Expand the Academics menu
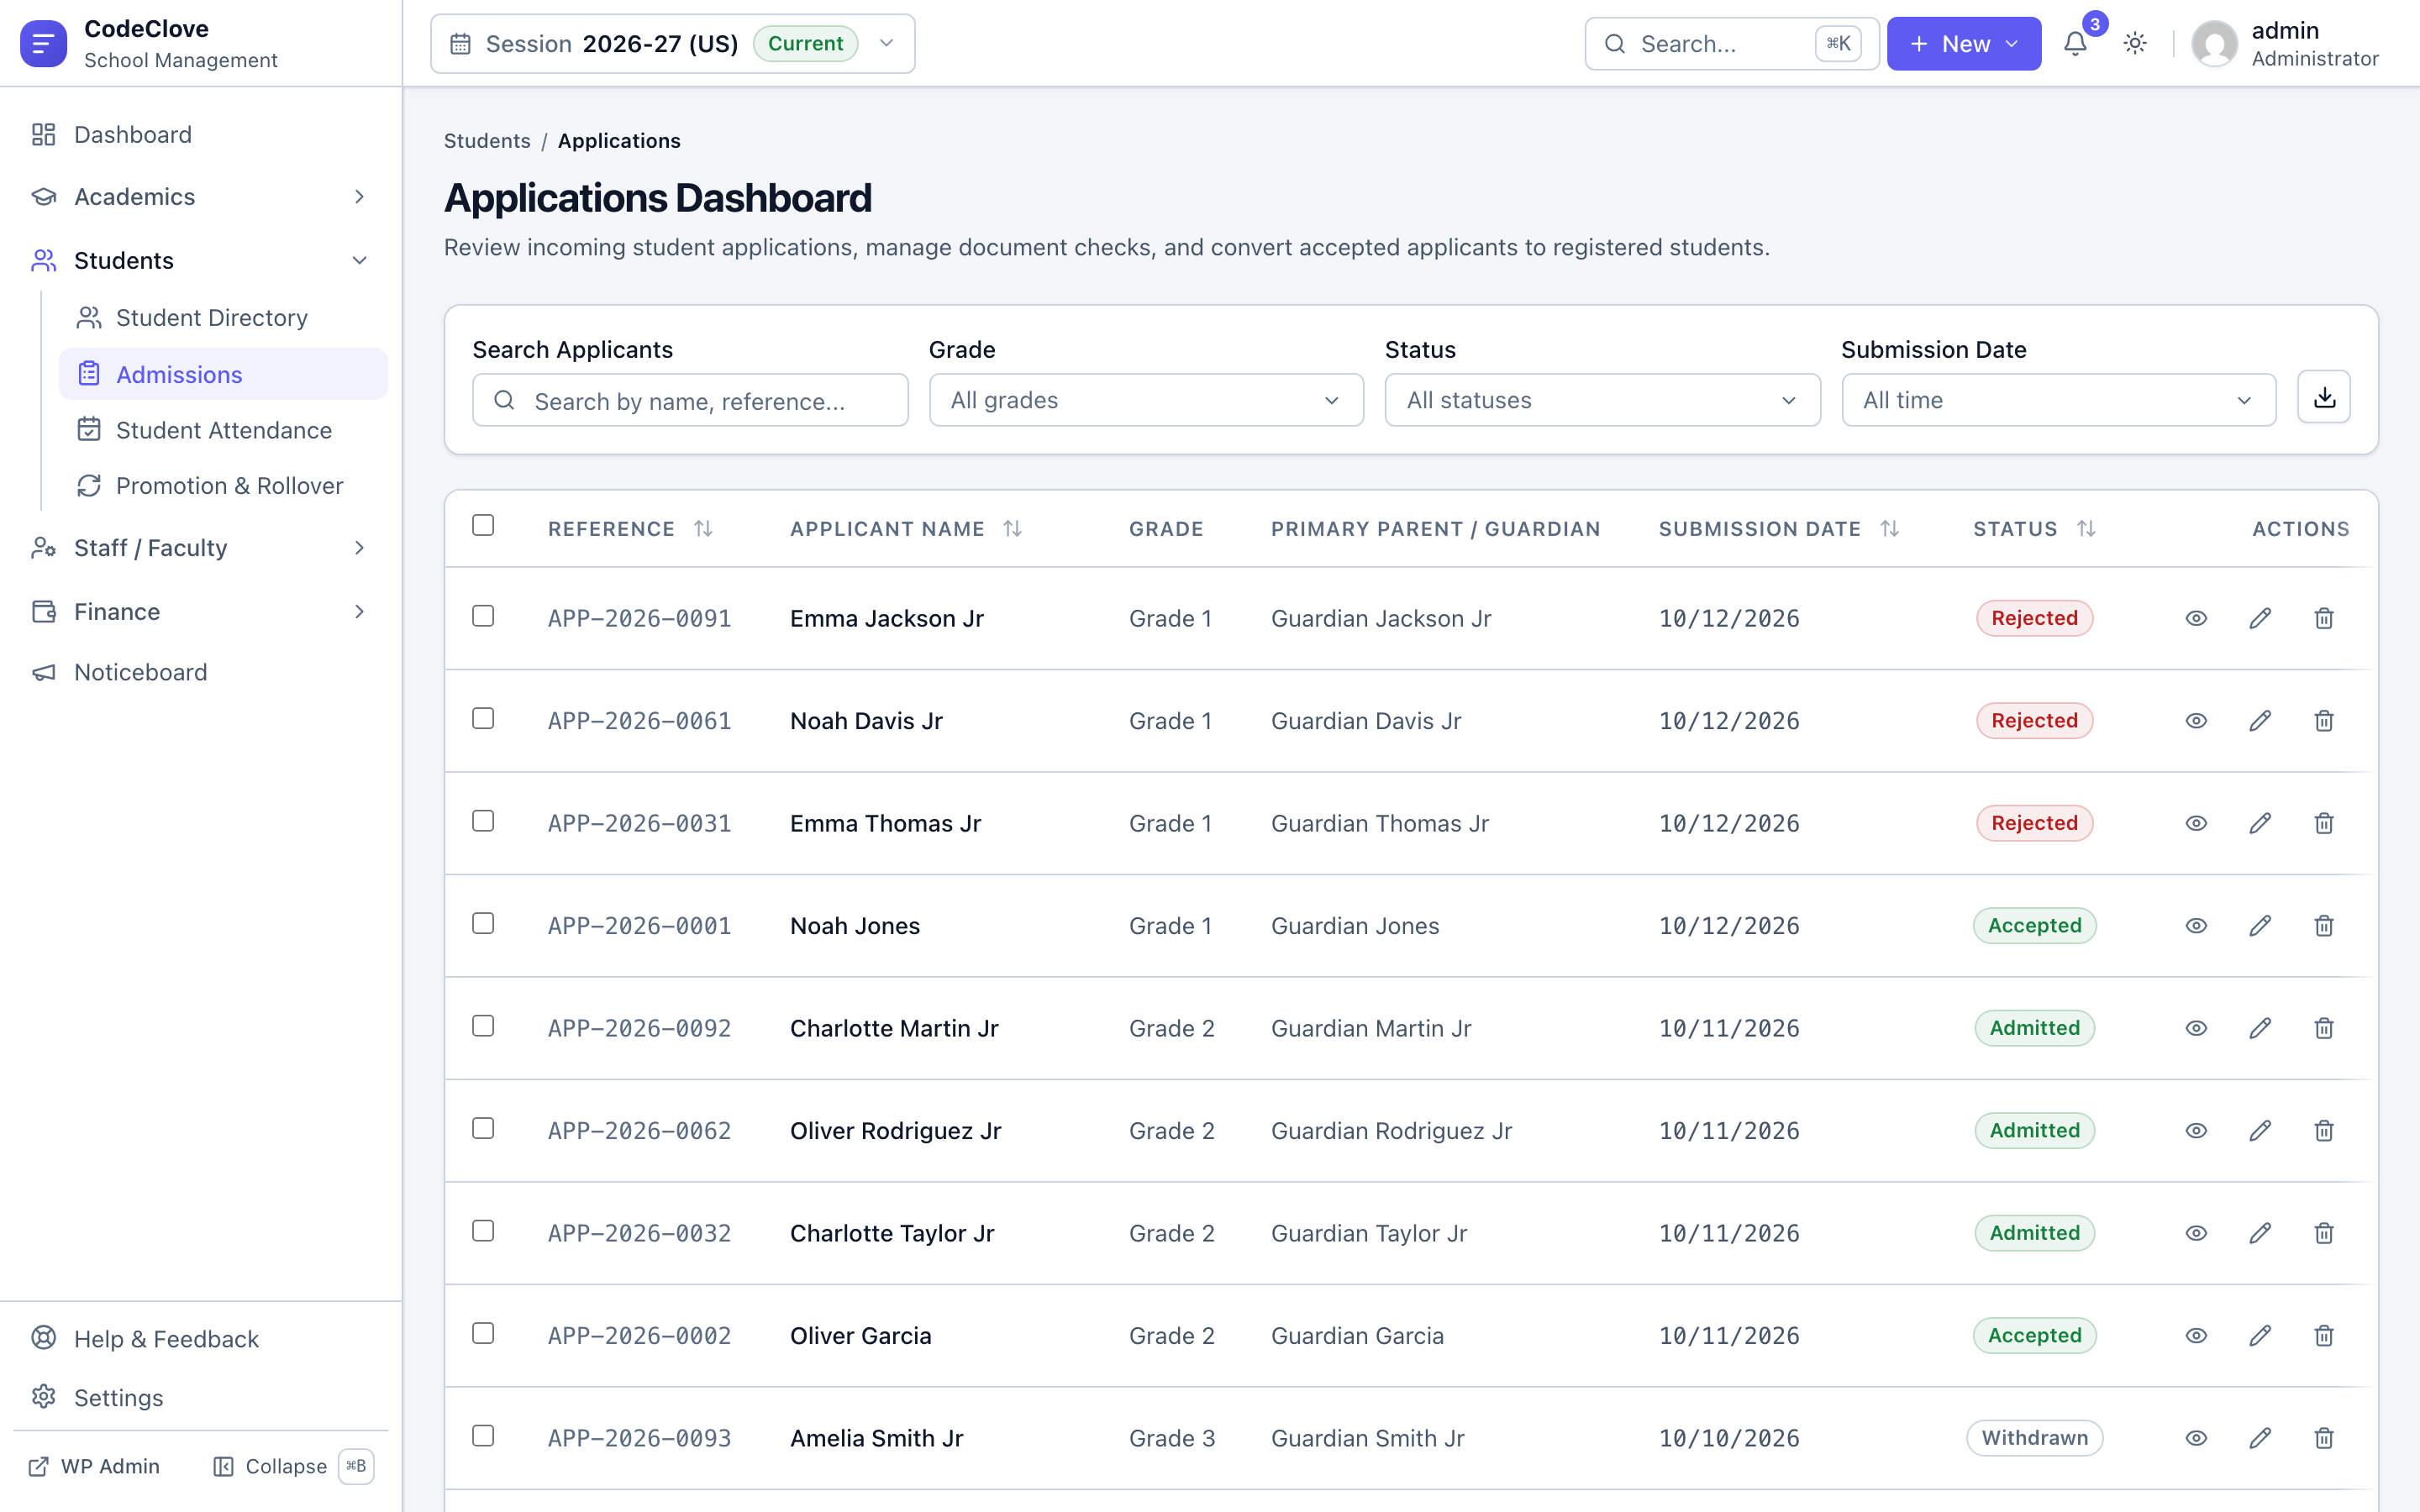Image resolution: width=2420 pixels, height=1512 pixels. (x=200, y=197)
